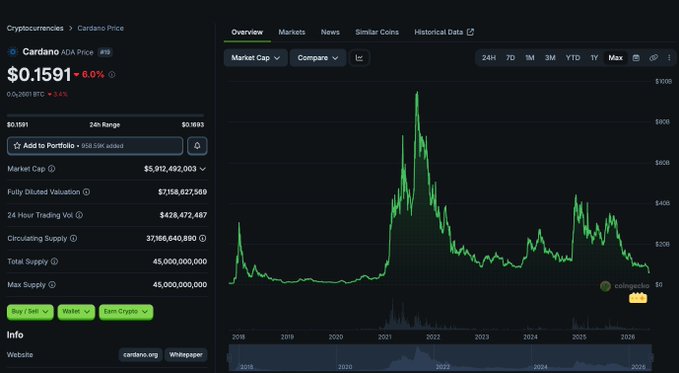Image resolution: width=679 pixels, height=373 pixels.
Task: Select the 1Y time range
Action: (594, 58)
